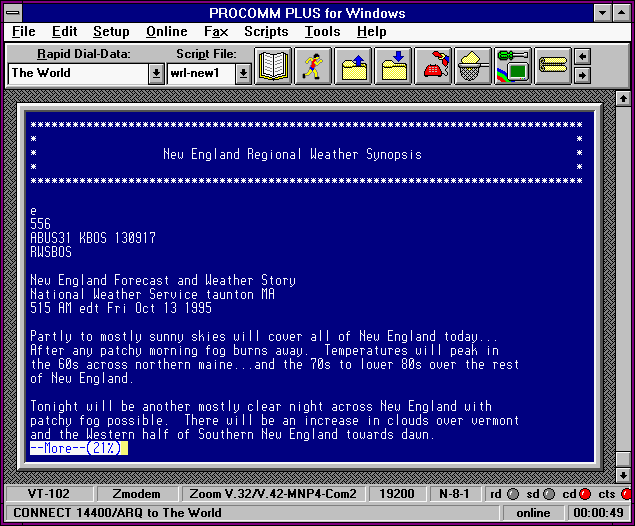This screenshot has height=526, width=635.
Task: Click the toolbar right arrow button
Action: [582, 75]
